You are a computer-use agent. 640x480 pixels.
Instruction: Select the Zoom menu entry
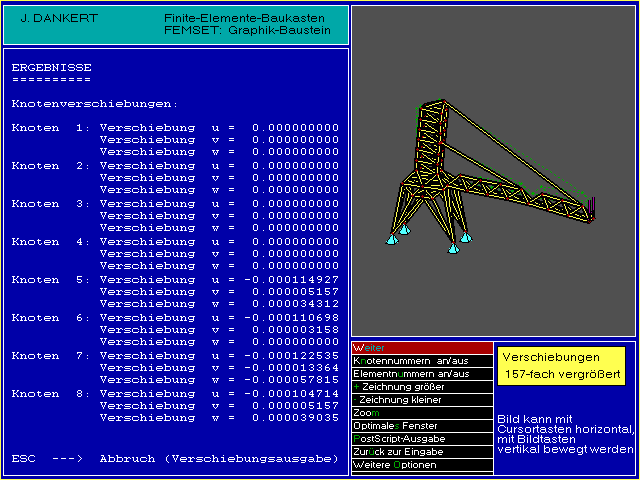[422, 412]
